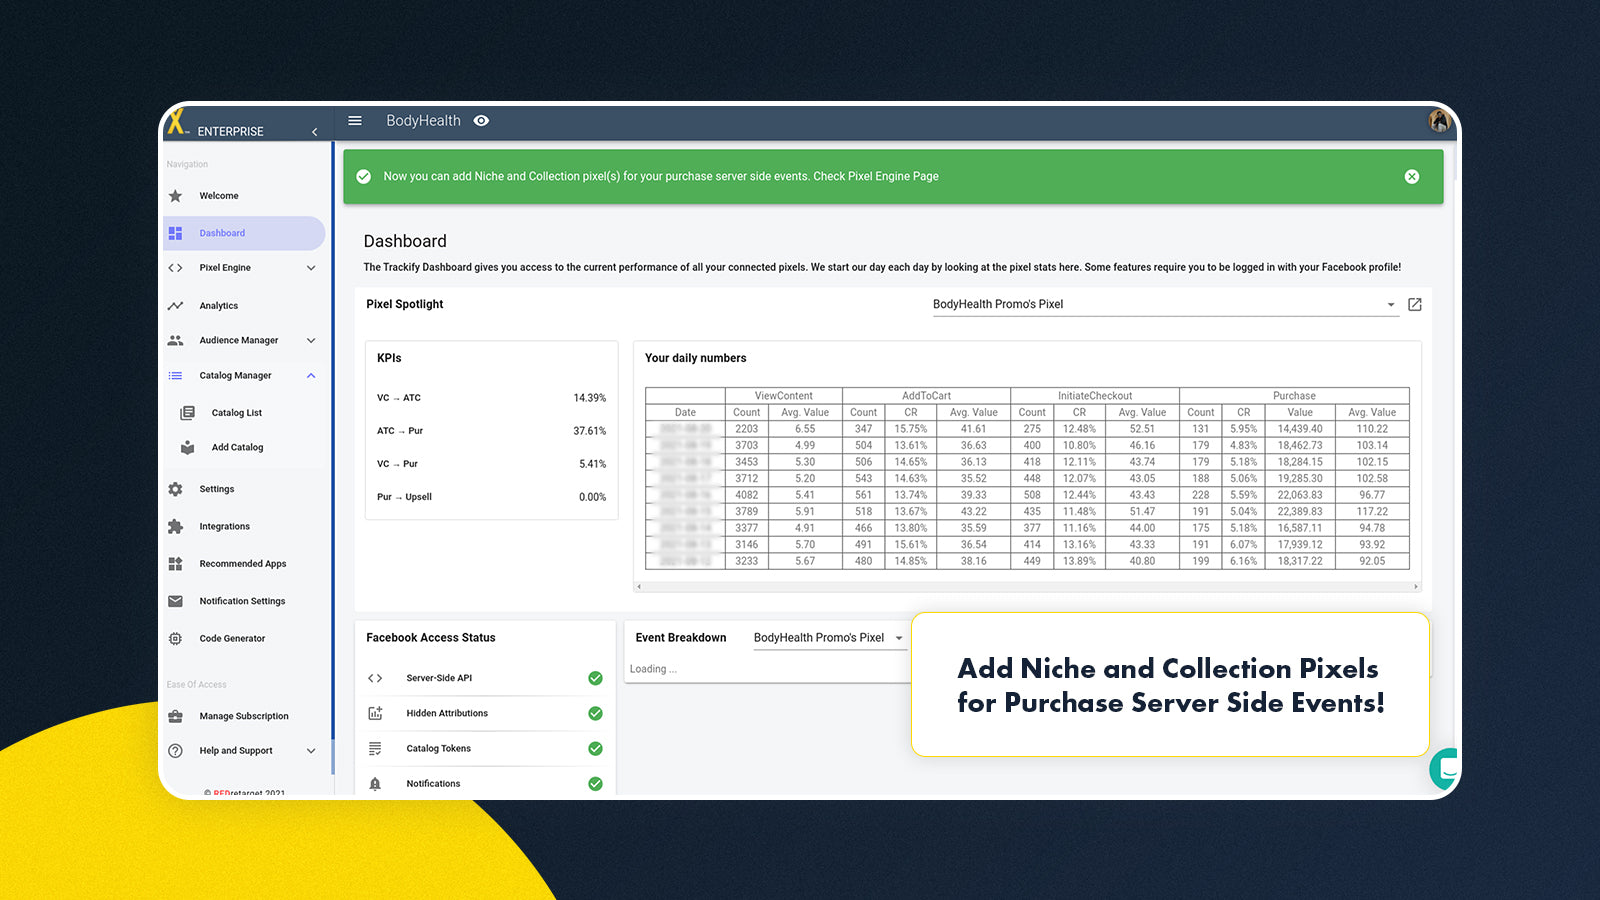Toggle the eye icon beside BodyHealth
The width and height of the screenshot is (1600, 900).
click(x=481, y=121)
